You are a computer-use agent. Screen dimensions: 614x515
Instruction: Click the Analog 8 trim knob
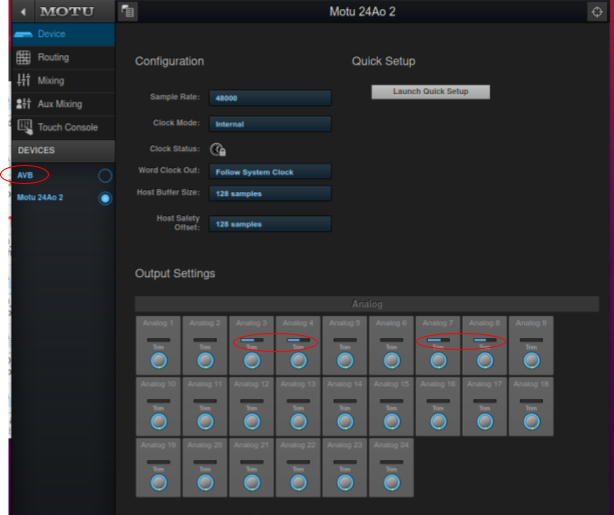(485, 361)
